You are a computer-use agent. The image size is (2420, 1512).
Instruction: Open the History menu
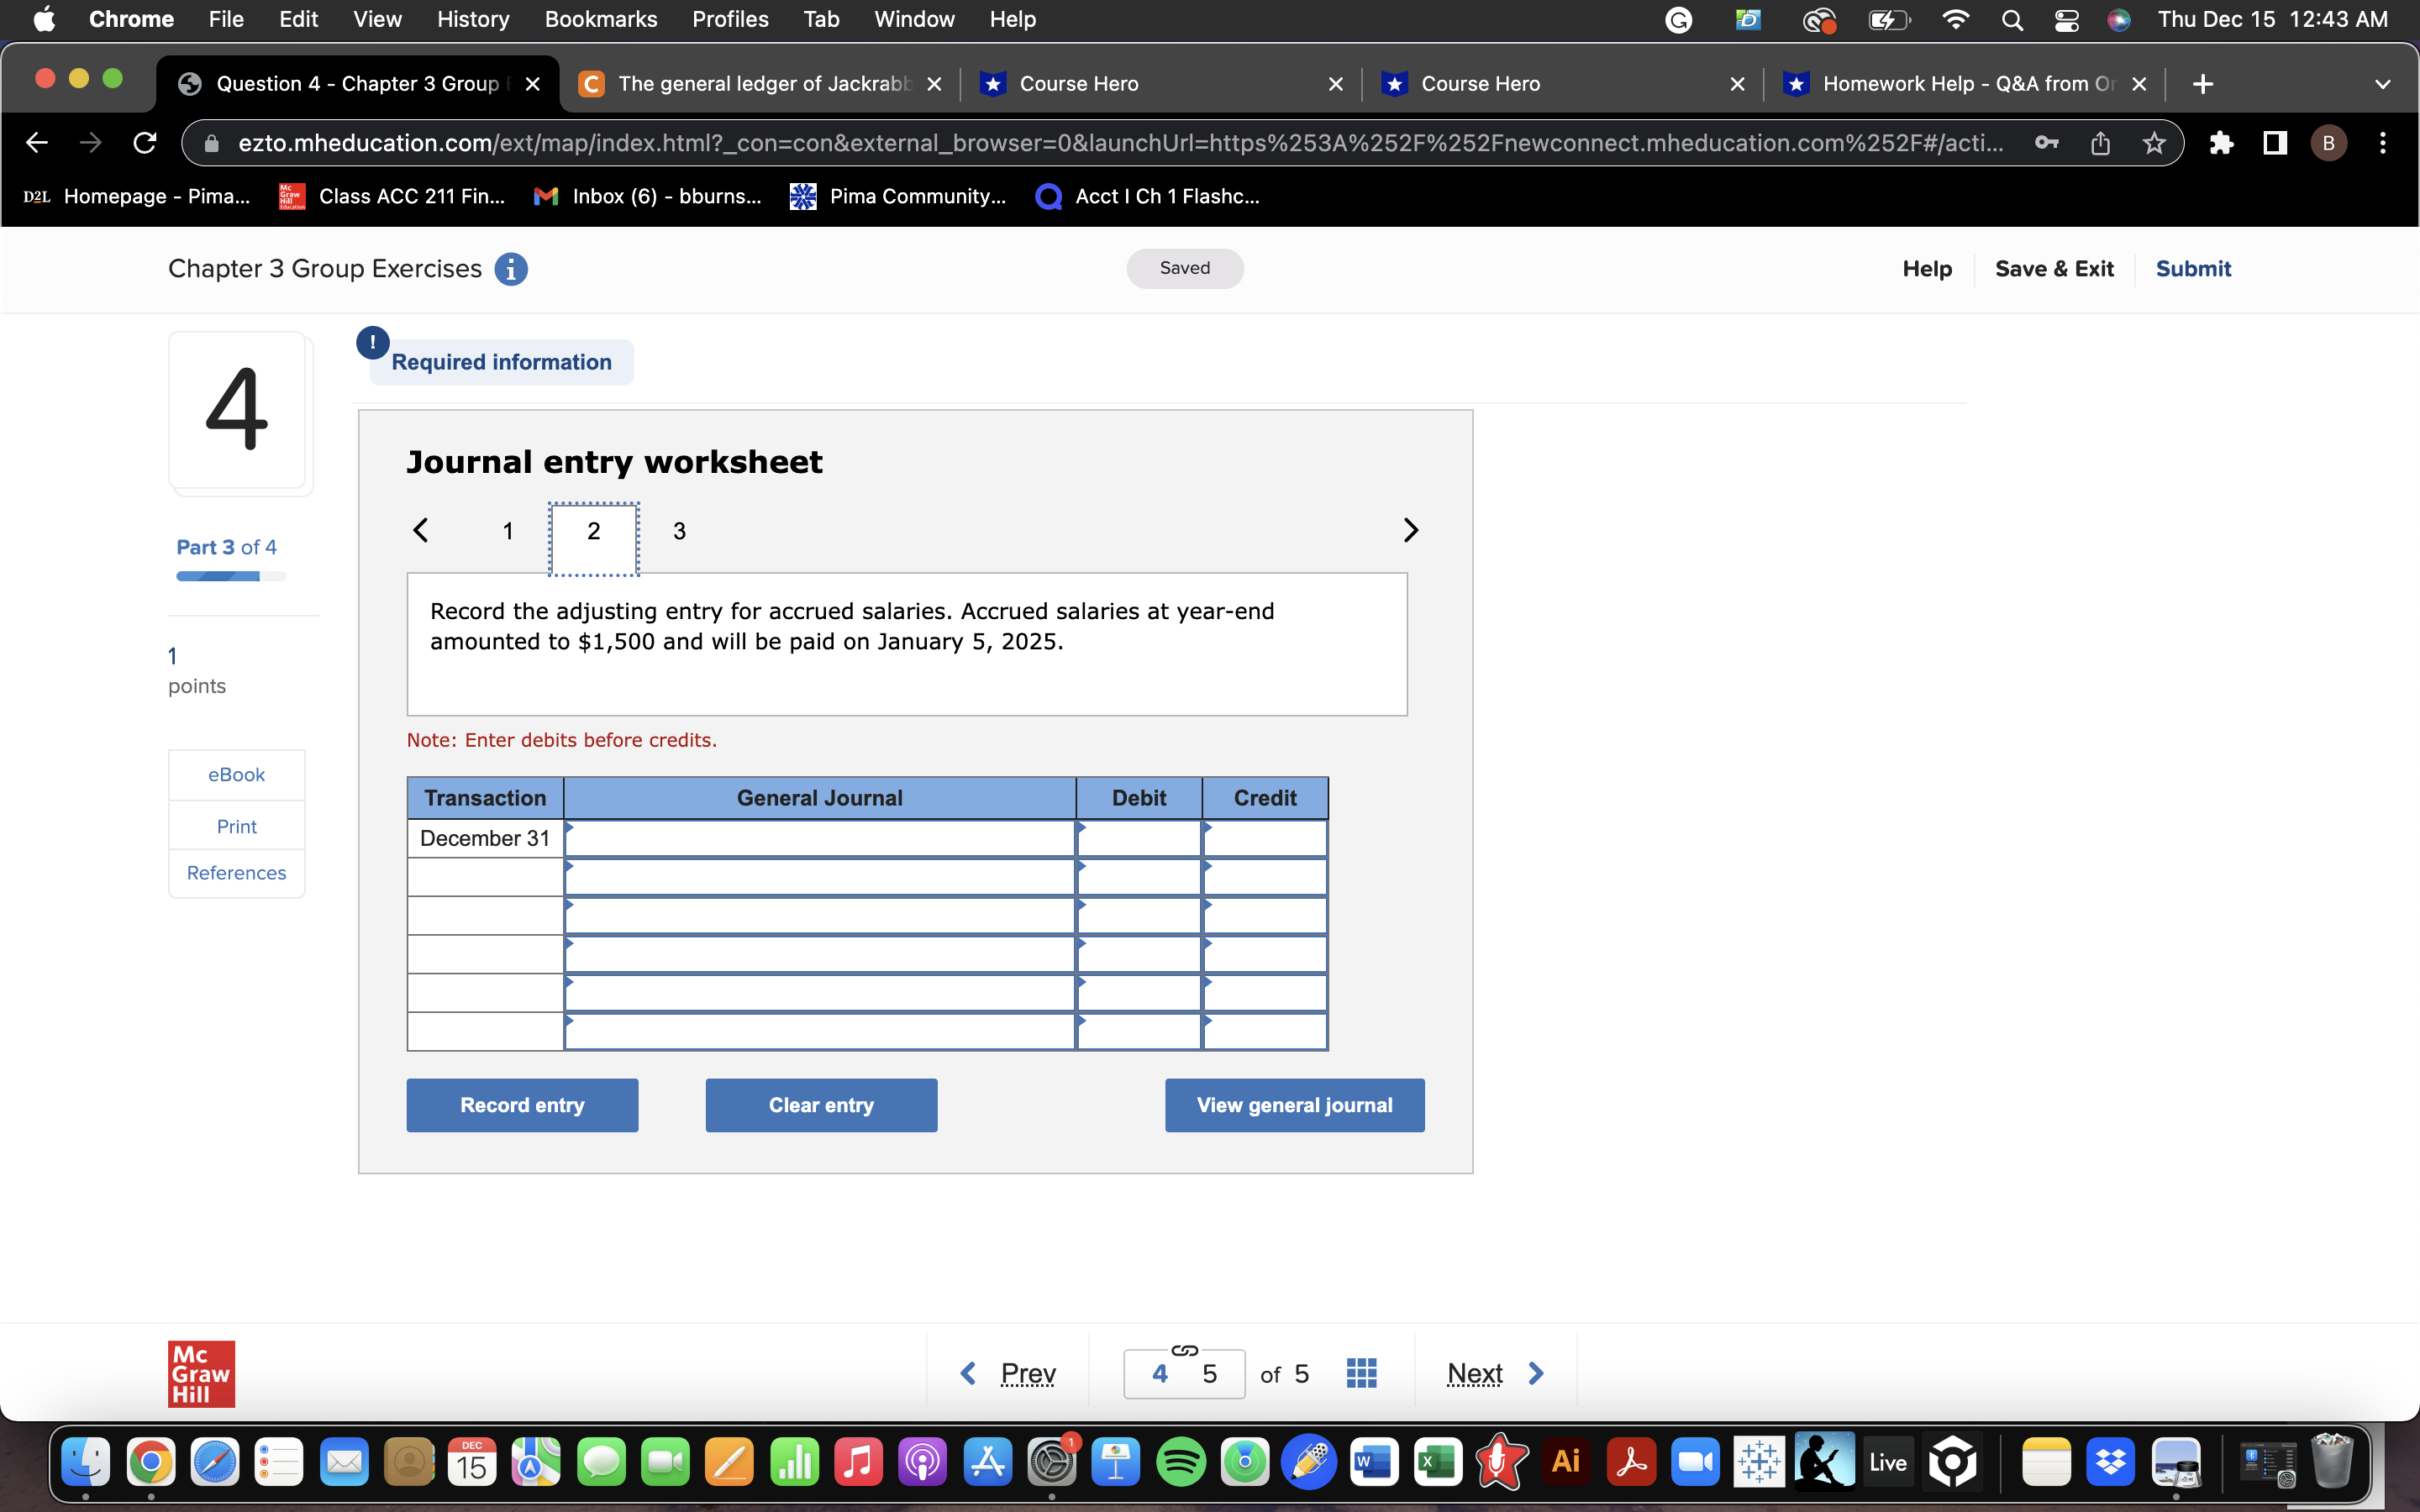[473, 19]
